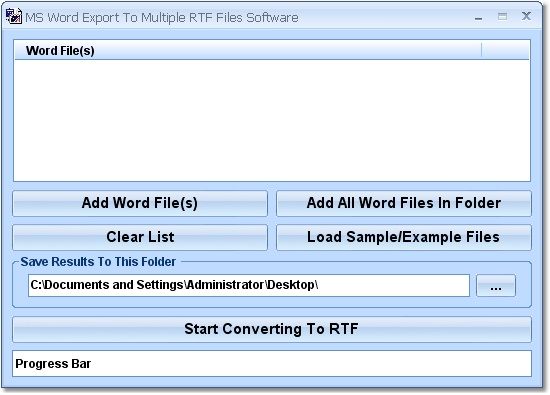This screenshot has height=395, width=550.
Task: Click Add All Word Files In Folder
Action: pos(404,203)
